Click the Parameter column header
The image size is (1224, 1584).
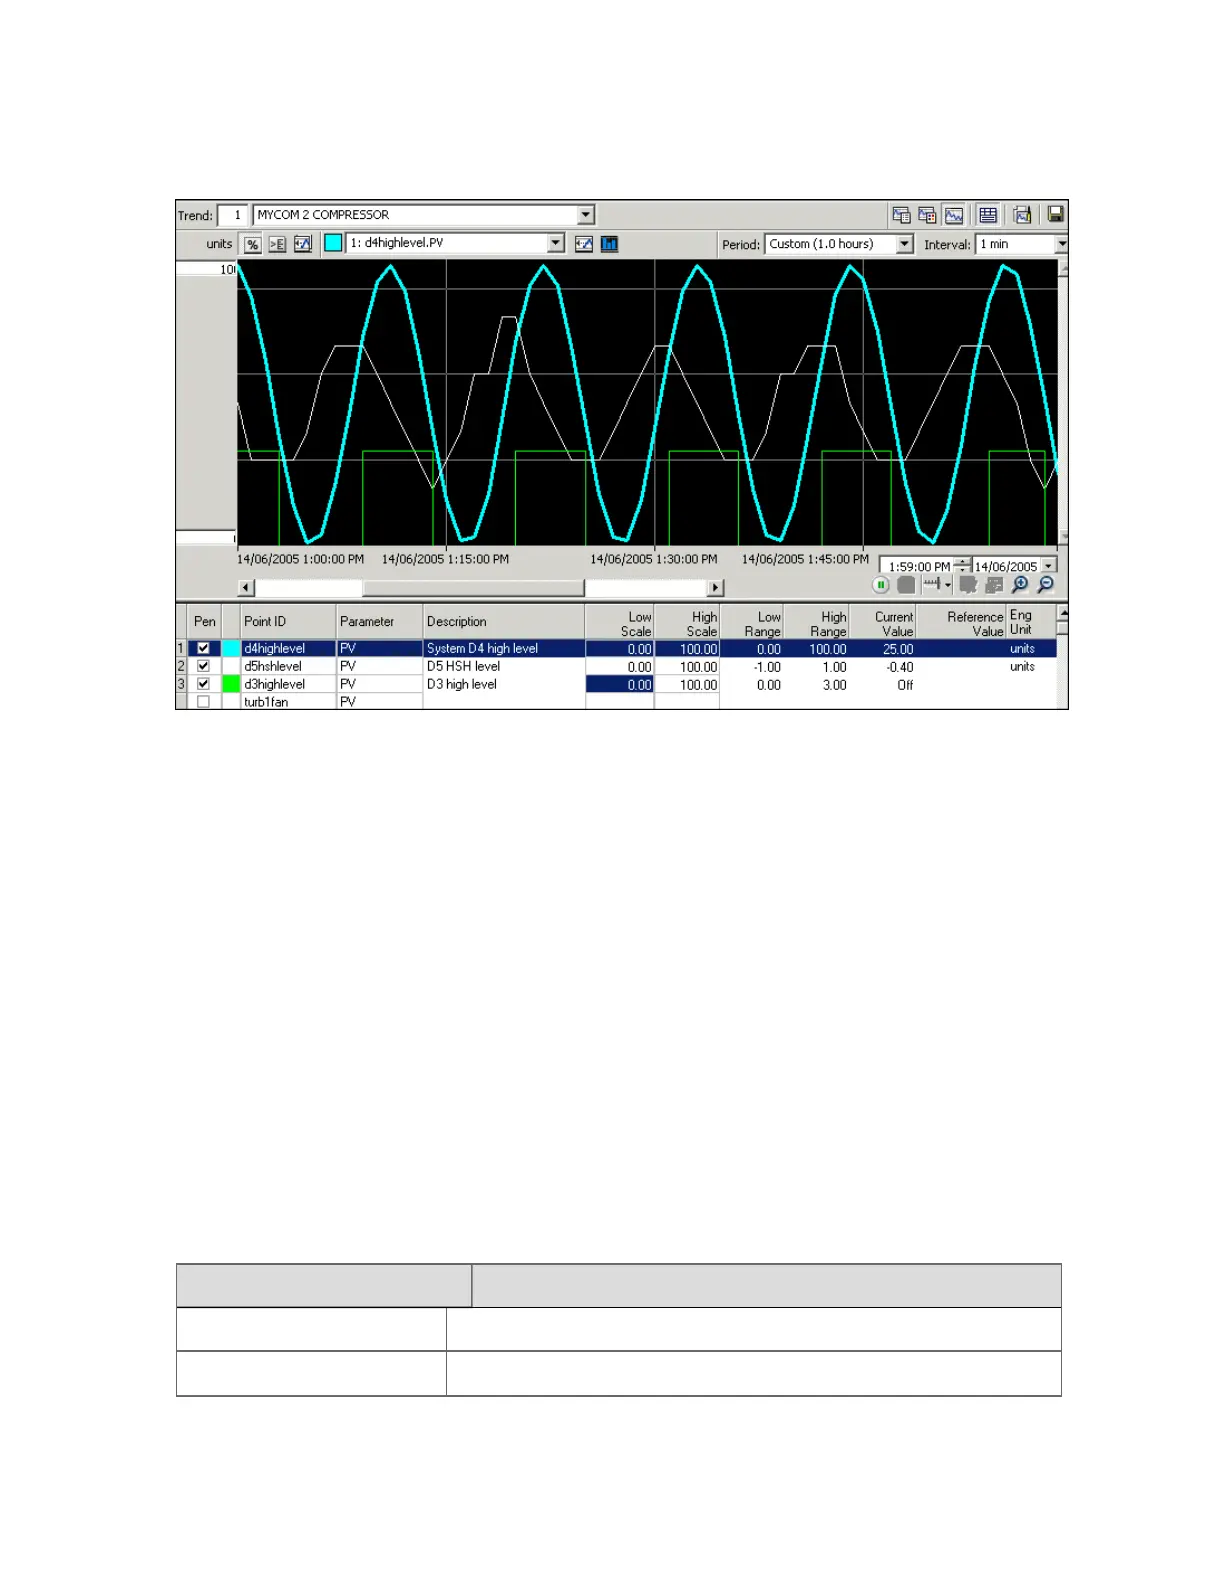pos(379,622)
